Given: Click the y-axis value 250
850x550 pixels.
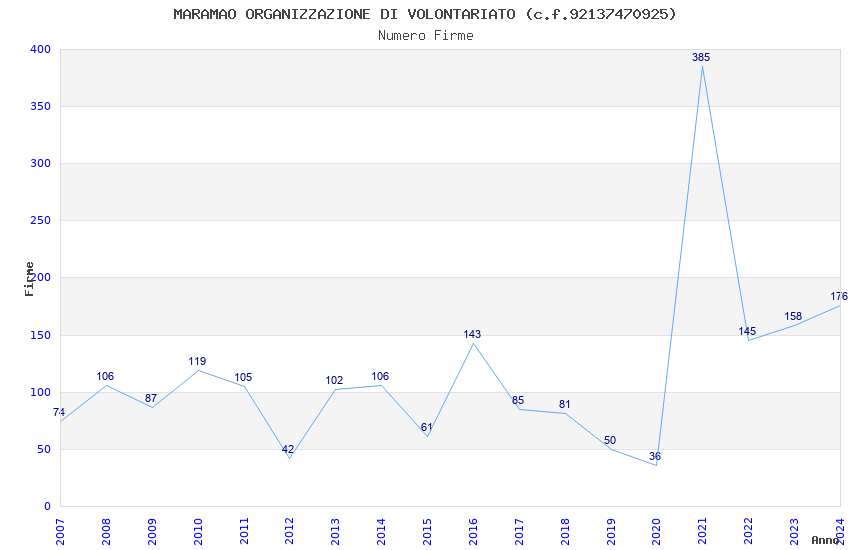Looking at the screenshot, I should pyautogui.click(x=41, y=221).
